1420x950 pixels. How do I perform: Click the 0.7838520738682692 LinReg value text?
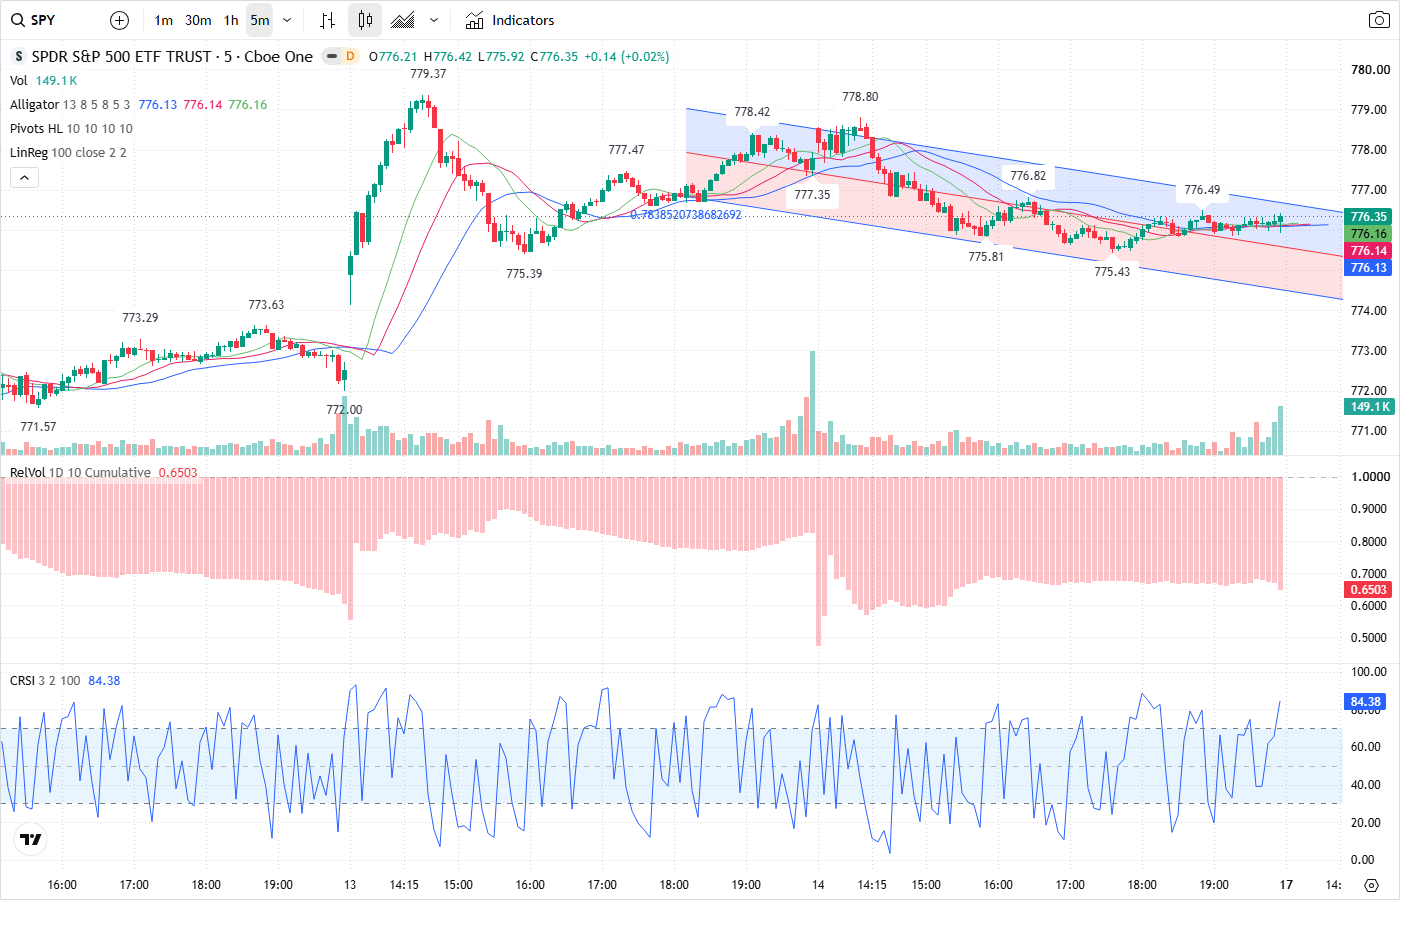[x=686, y=215]
